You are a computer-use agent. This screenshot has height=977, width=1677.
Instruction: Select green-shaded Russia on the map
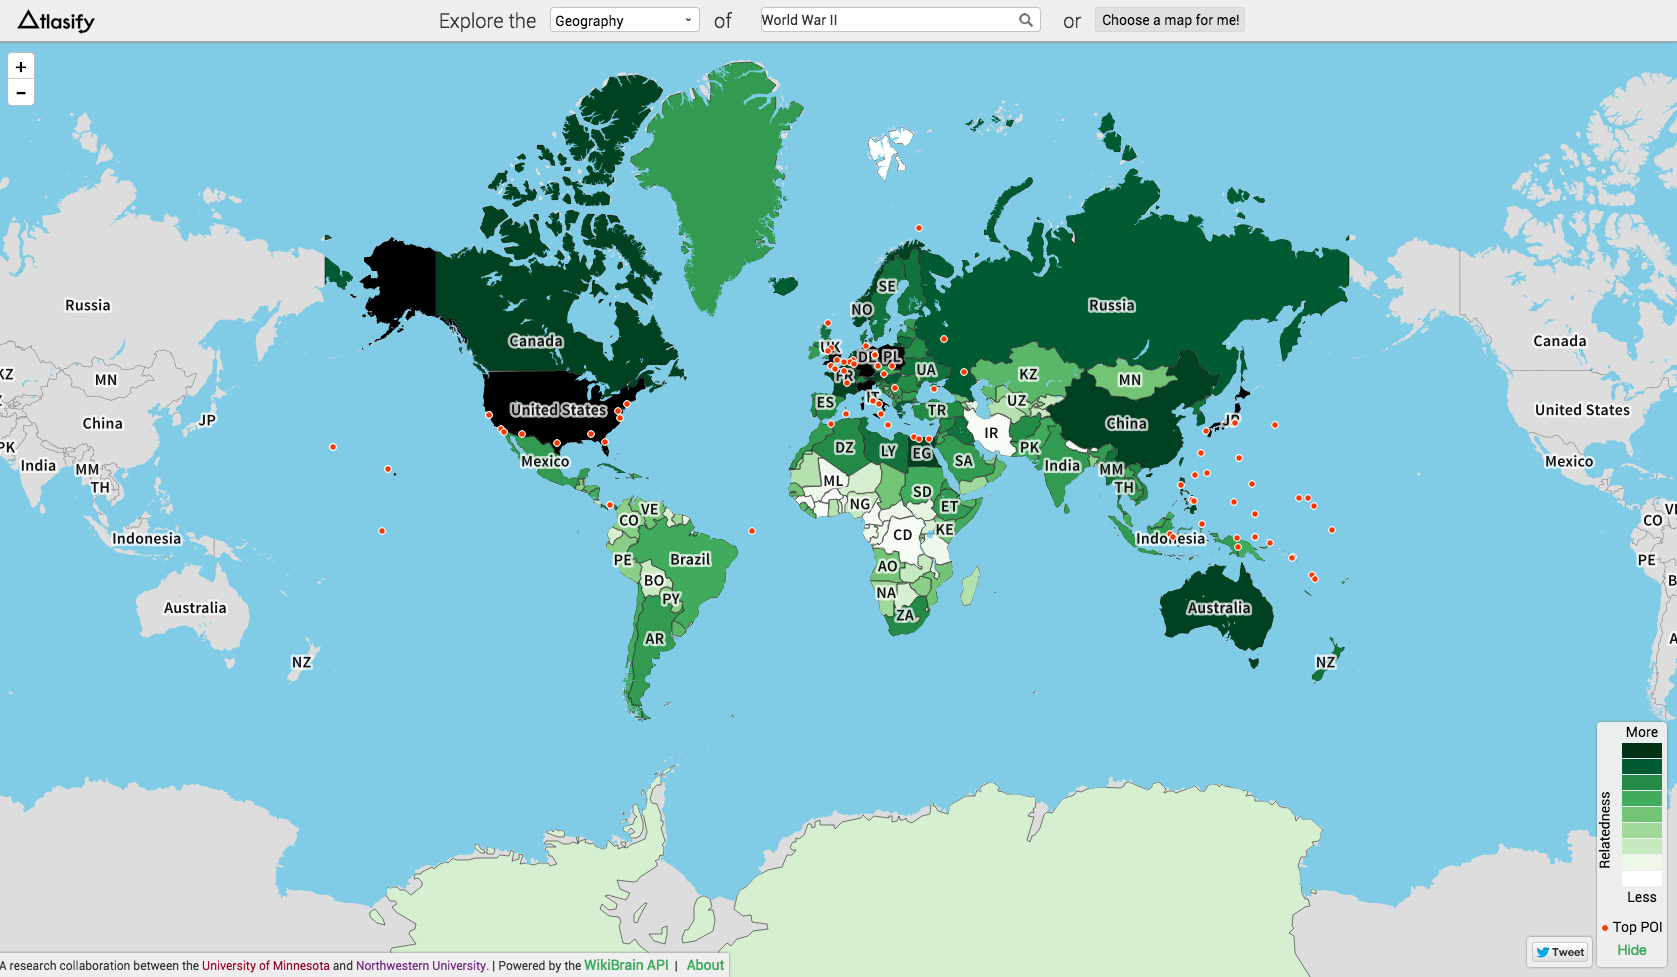[x=1111, y=305]
